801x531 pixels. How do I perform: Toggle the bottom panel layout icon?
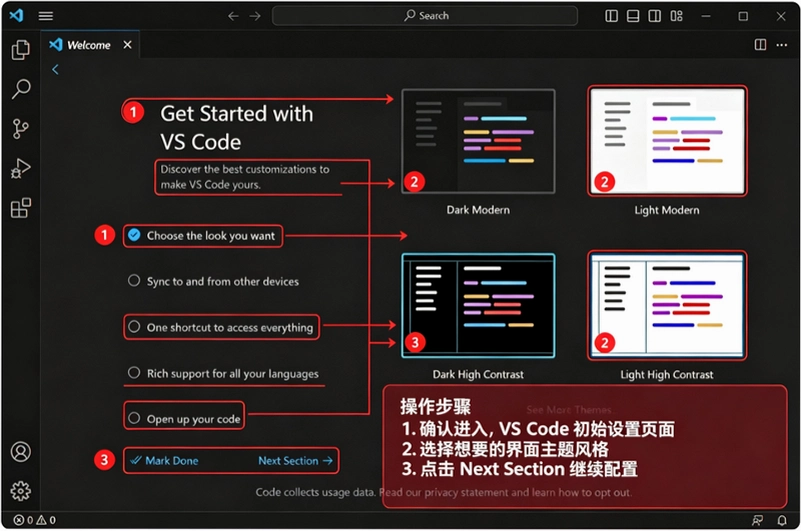pos(633,16)
